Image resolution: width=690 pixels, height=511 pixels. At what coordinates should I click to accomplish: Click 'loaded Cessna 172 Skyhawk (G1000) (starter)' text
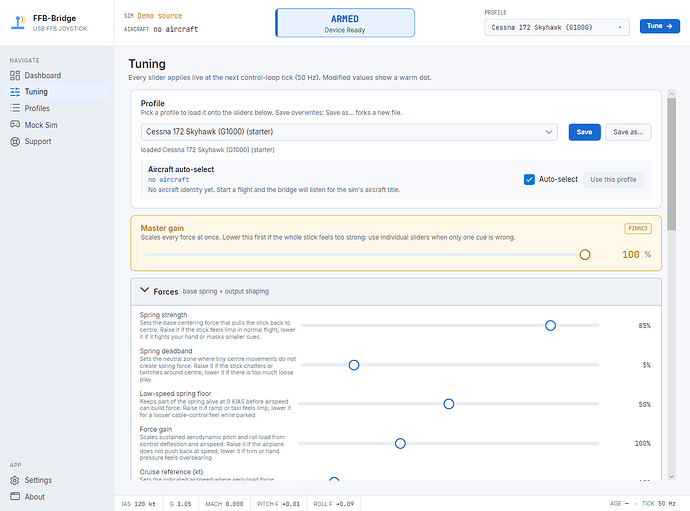click(207, 150)
